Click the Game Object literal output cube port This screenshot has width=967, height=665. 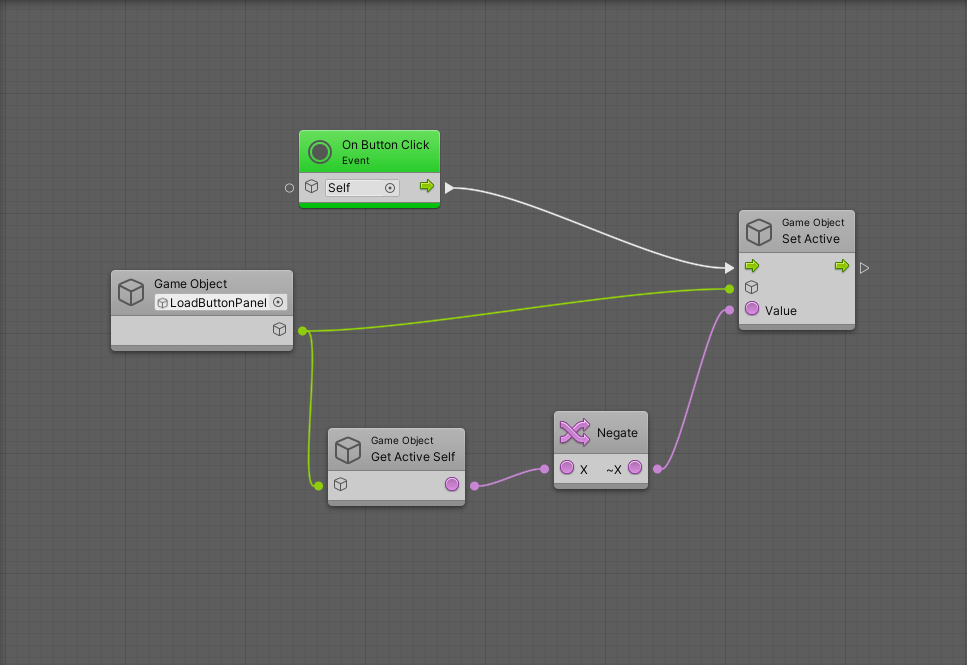(x=279, y=329)
